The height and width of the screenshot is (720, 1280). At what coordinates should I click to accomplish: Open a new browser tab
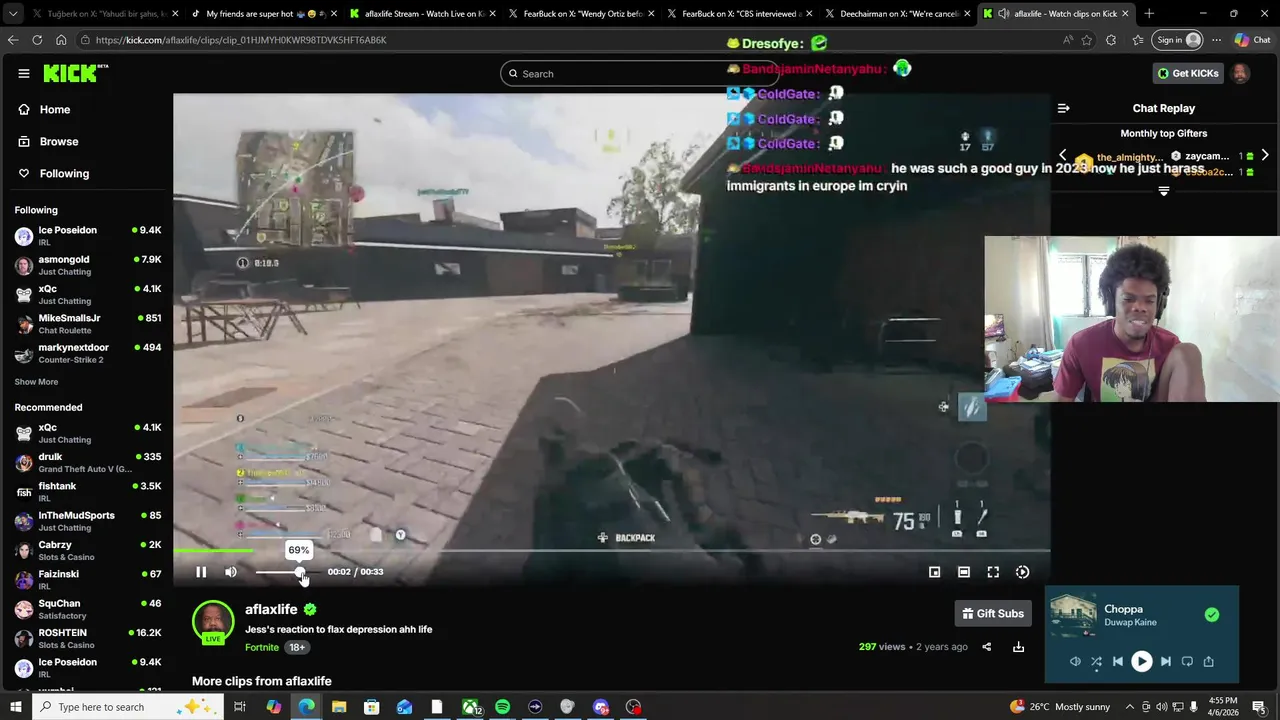1149,14
